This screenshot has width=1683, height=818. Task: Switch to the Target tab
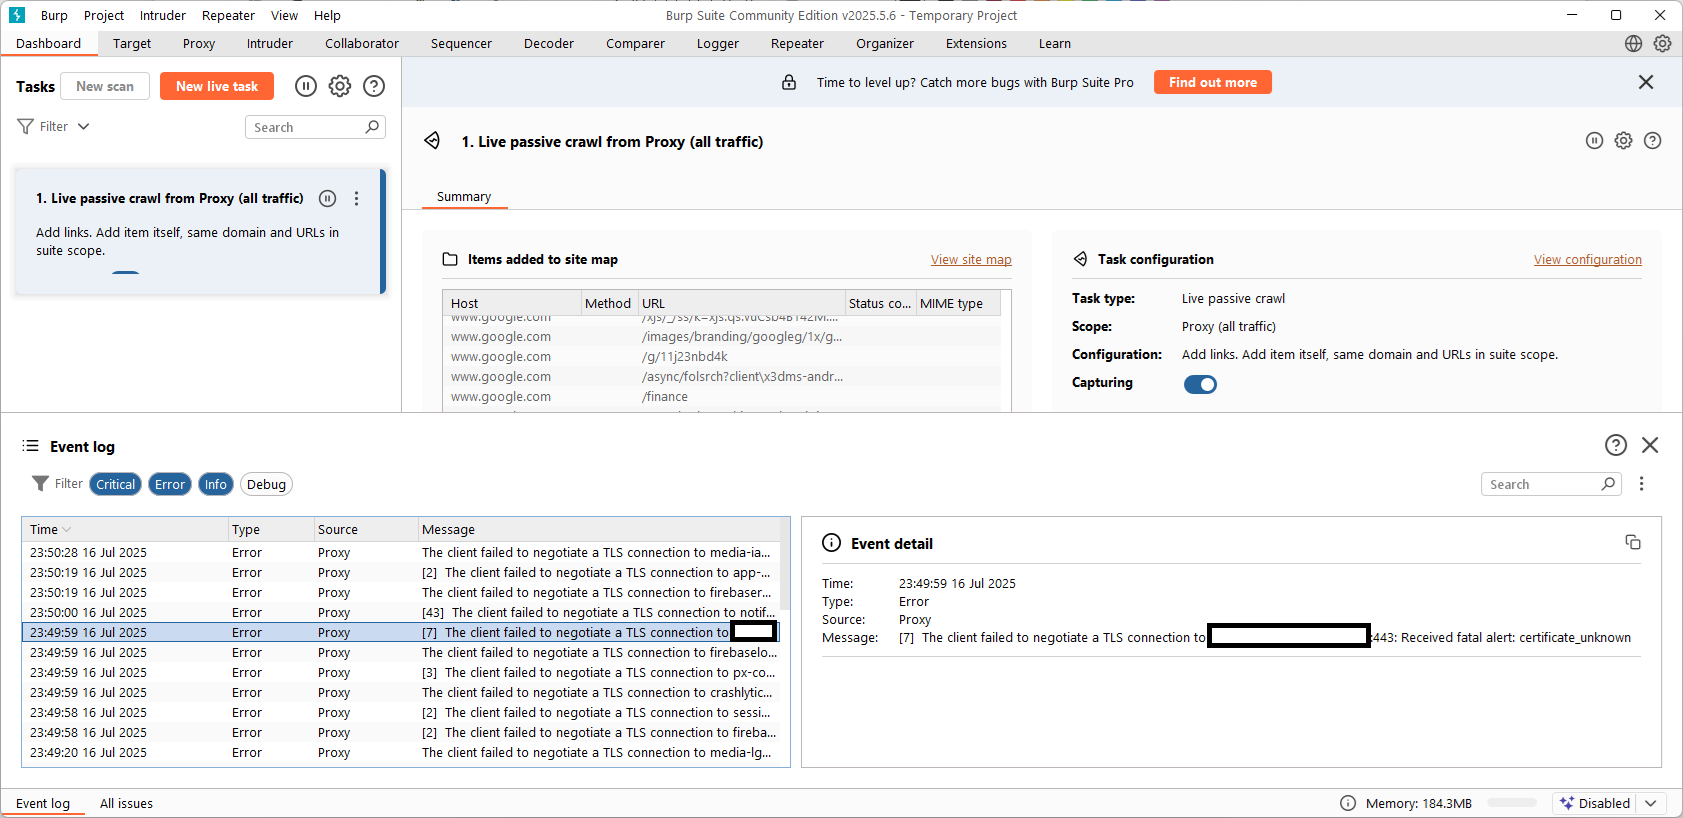point(132,43)
